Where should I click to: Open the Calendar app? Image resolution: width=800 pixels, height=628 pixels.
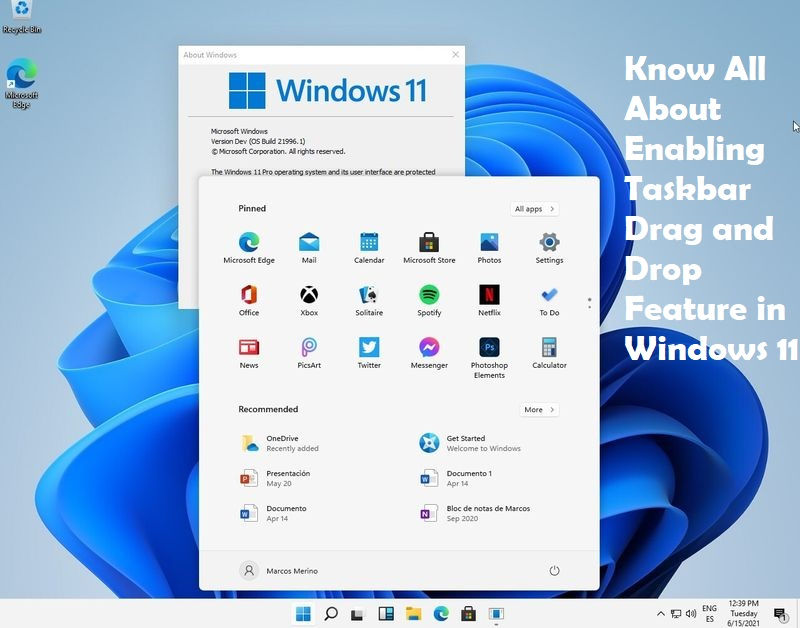369,248
